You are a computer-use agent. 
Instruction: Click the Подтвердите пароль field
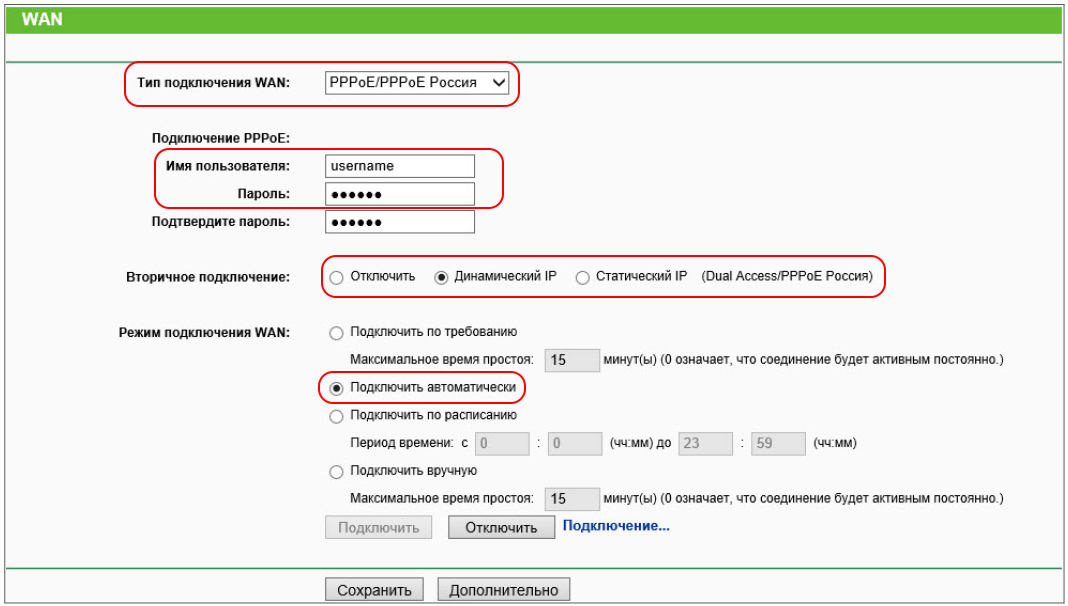click(400, 222)
